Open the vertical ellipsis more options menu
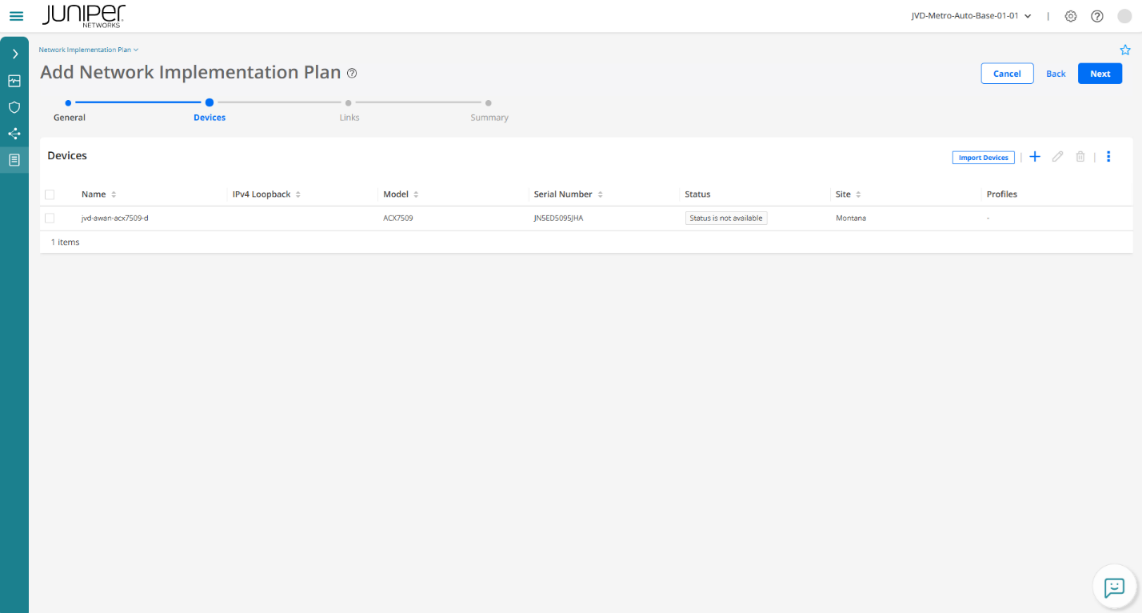Viewport: 1142px width, 613px height. 1108,157
